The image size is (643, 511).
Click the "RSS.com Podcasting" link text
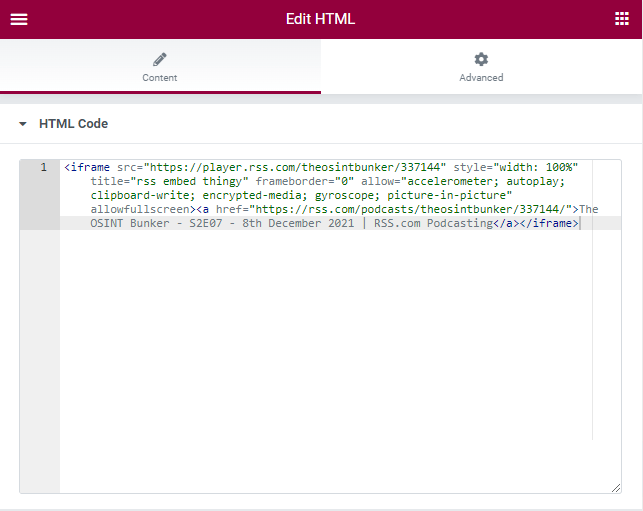(433, 223)
